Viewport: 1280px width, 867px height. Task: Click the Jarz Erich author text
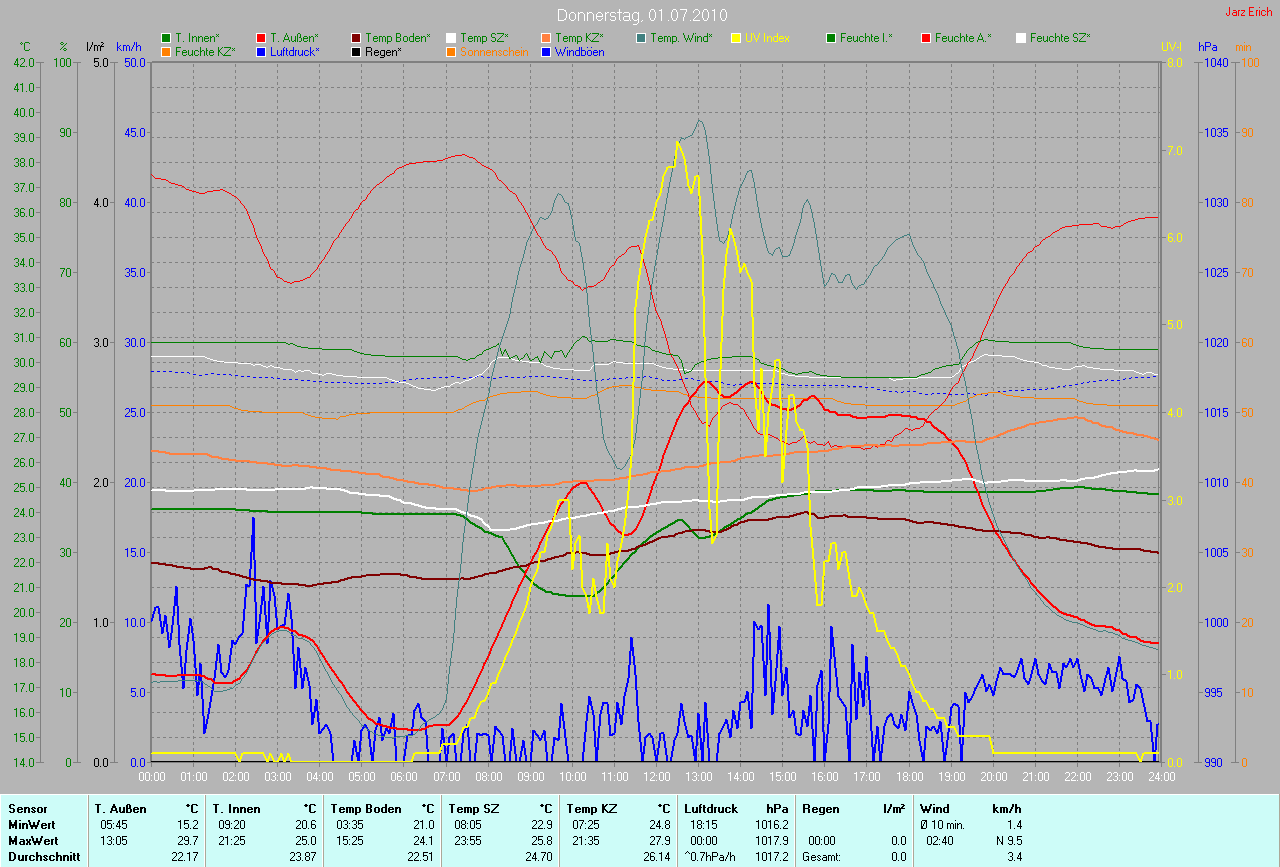click(x=1249, y=12)
